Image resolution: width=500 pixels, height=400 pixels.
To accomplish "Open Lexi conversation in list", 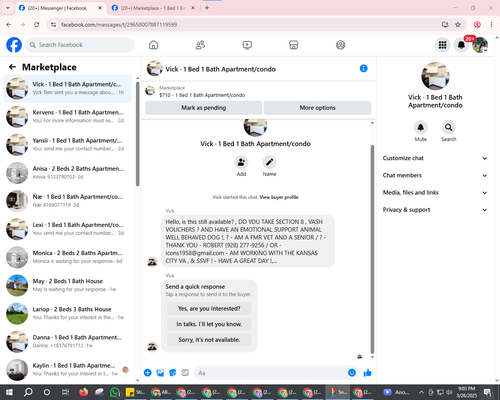I will tap(68, 229).
